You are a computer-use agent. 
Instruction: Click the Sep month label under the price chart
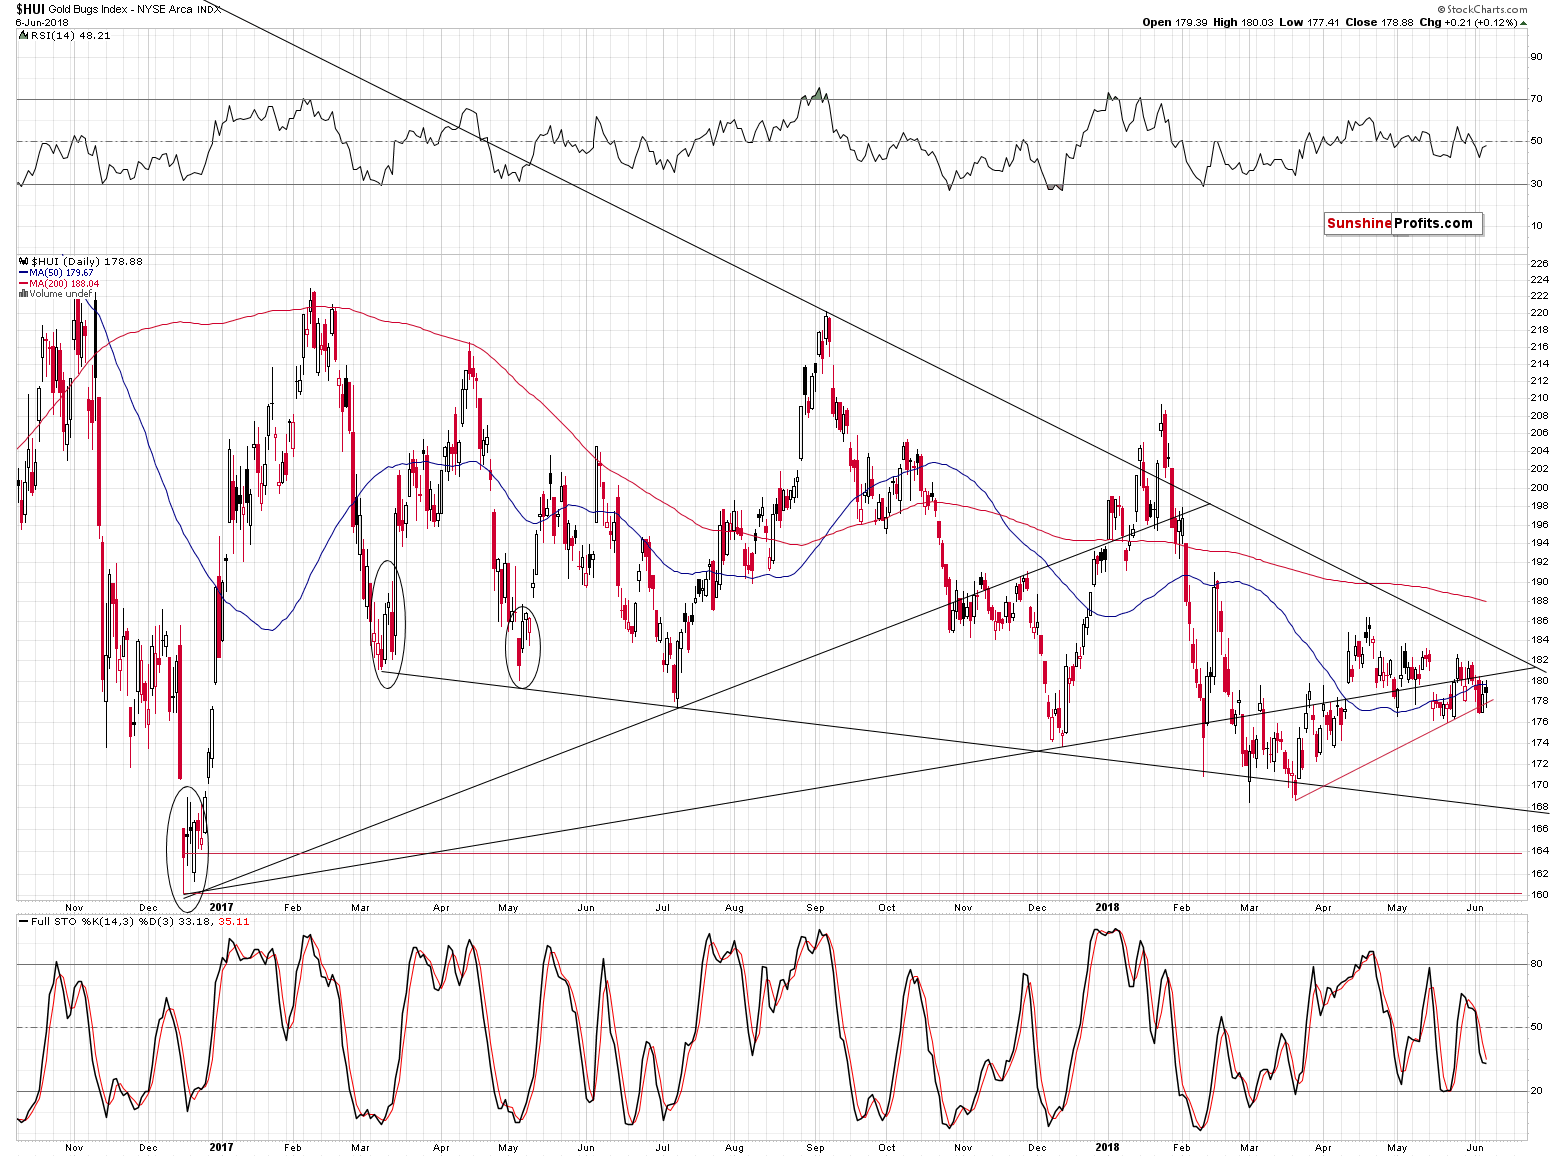[816, 908]
